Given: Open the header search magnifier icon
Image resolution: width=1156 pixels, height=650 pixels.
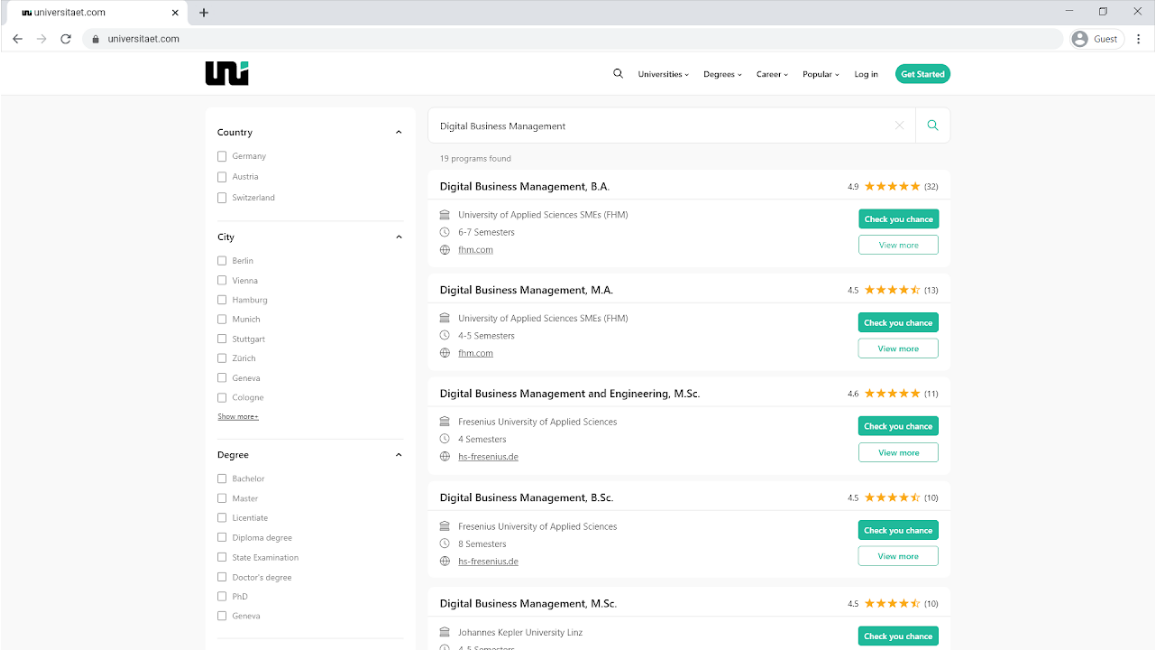Looking at the screenshot, I should (618, 74).
